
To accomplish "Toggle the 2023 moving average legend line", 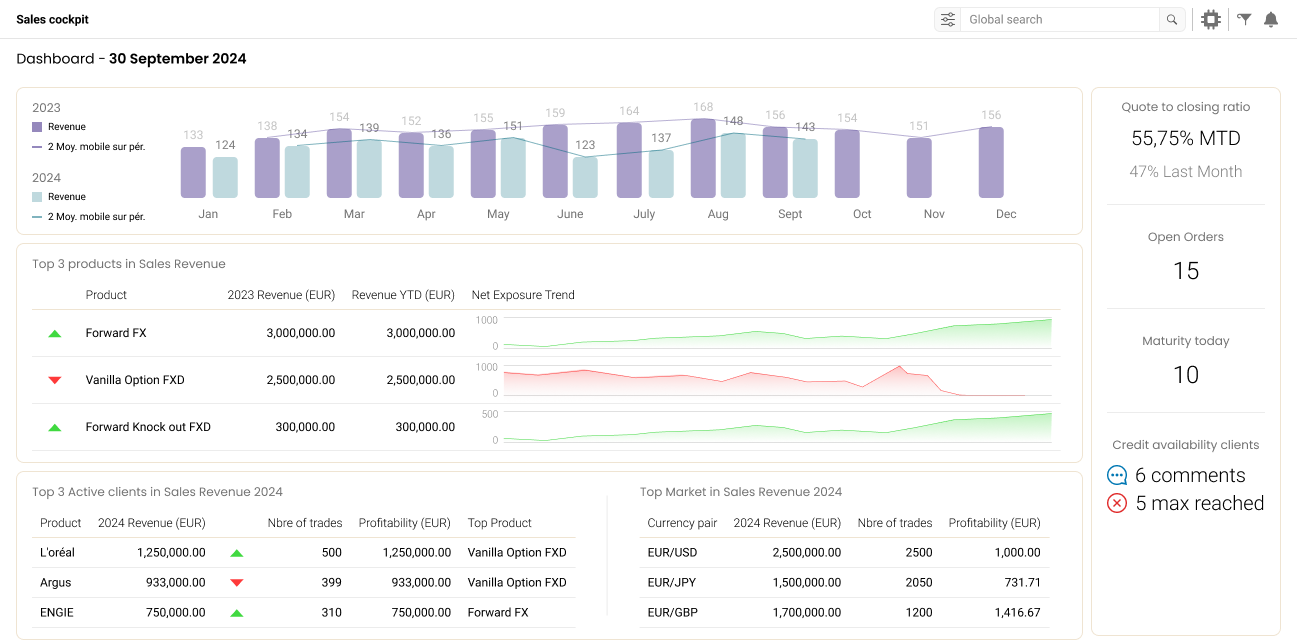I will [37, 147].
